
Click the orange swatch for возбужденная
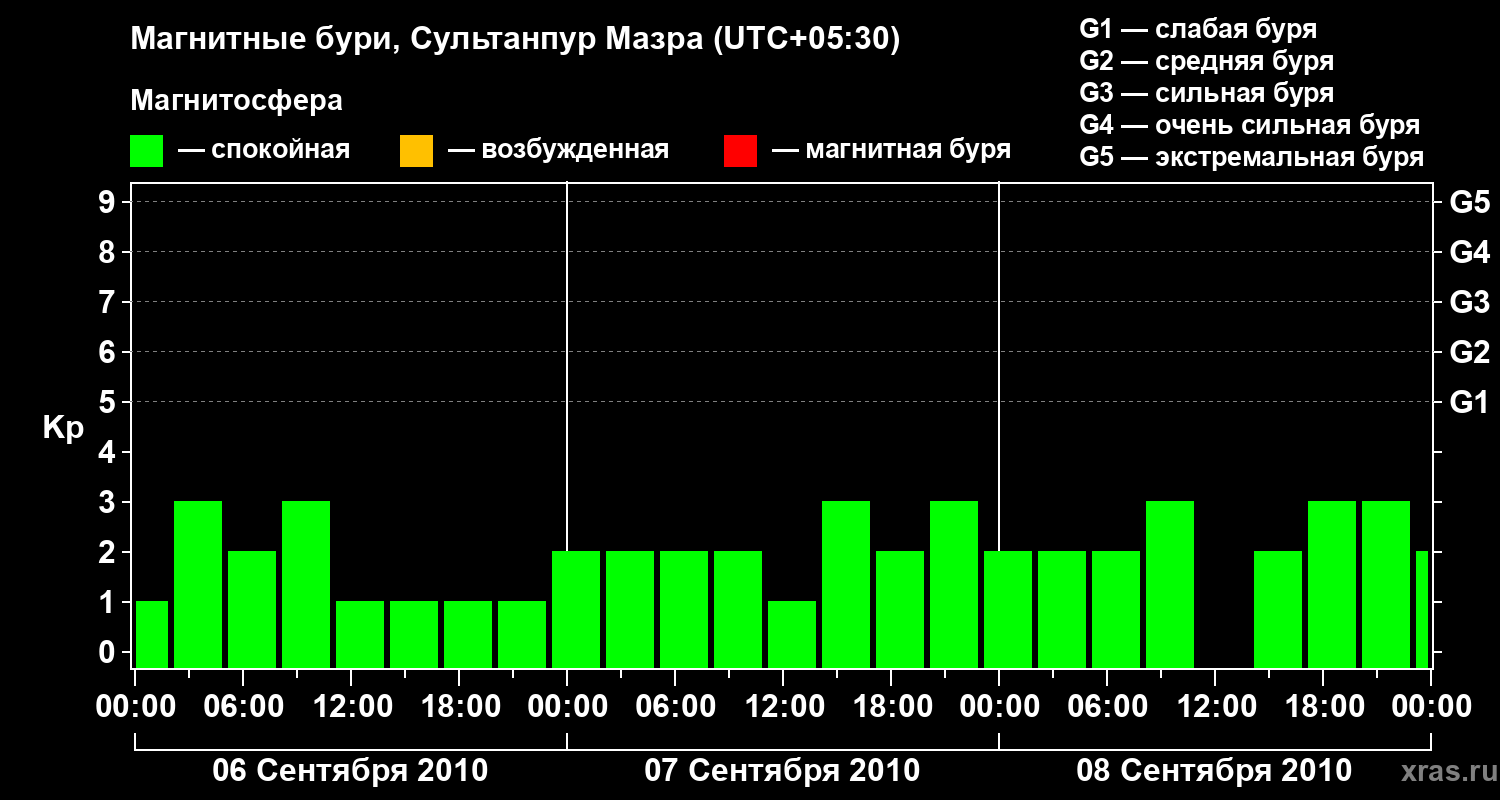[x=416, y=151]
